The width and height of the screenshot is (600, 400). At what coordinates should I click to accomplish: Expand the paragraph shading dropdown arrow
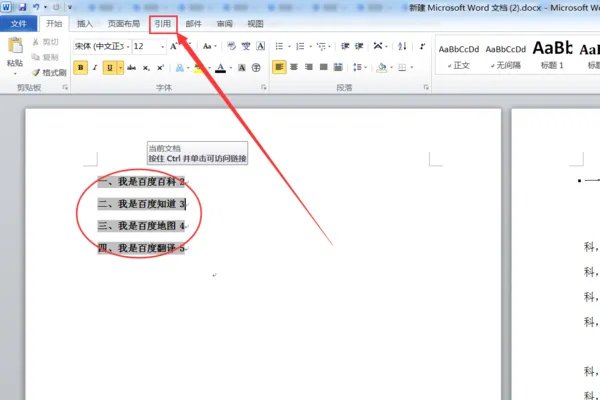pos(391,68)
